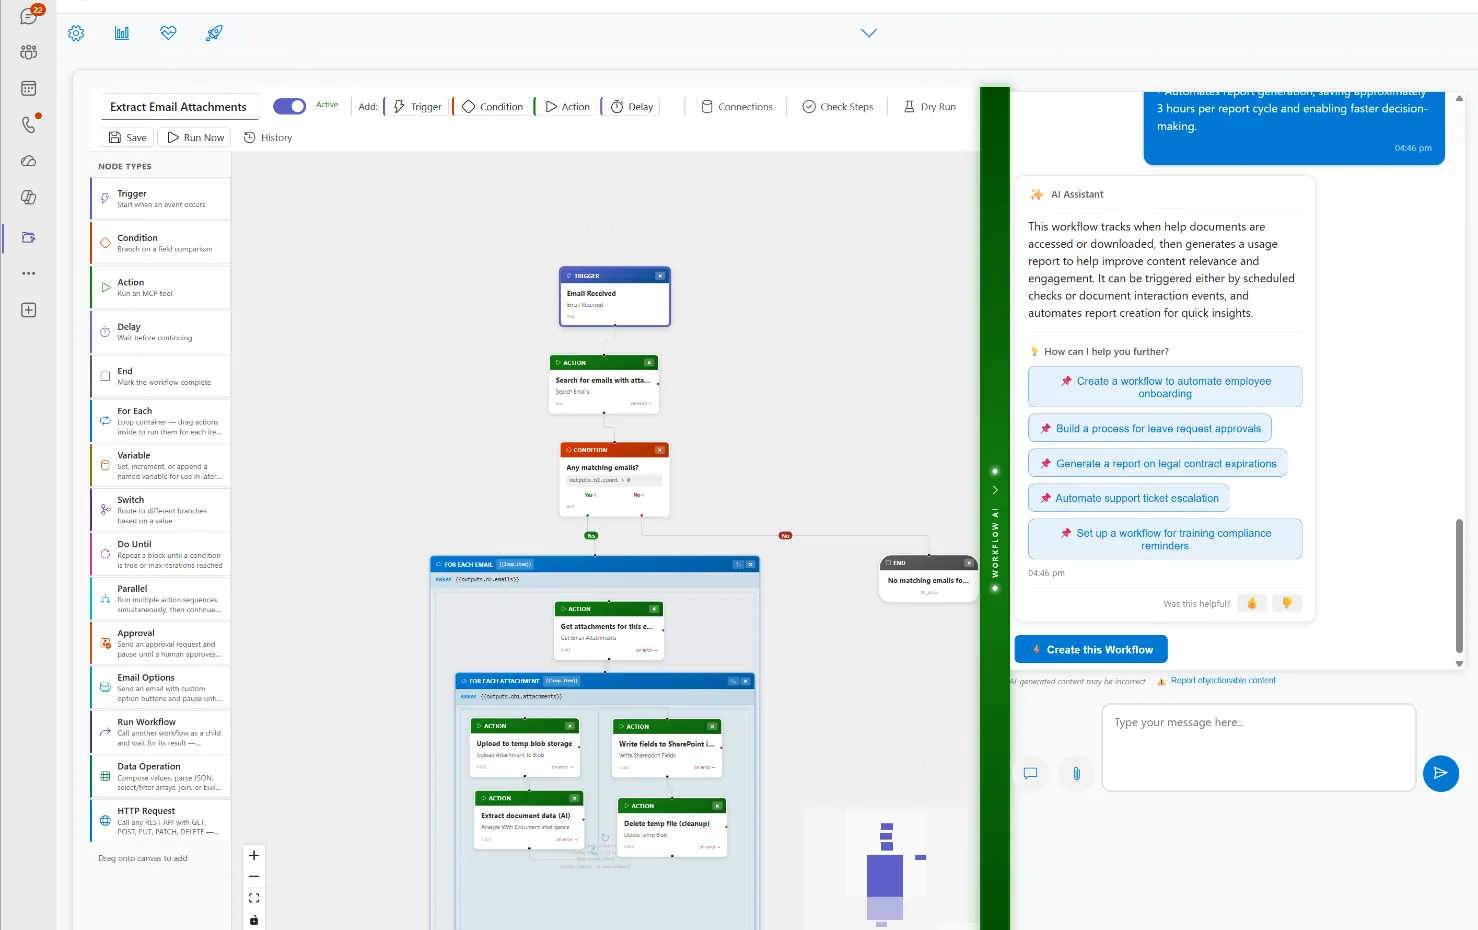Screen dimensions: 1478x930
Task: Fit workflow view to screen
Action: pos(254,898)
